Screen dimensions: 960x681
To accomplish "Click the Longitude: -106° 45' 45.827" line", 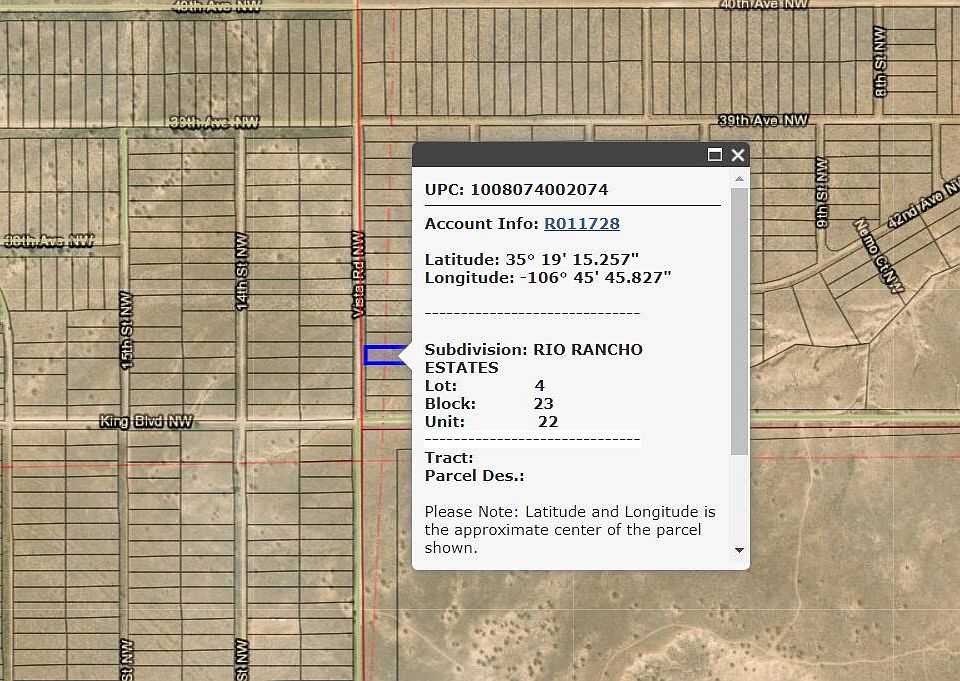I will 547,277.
